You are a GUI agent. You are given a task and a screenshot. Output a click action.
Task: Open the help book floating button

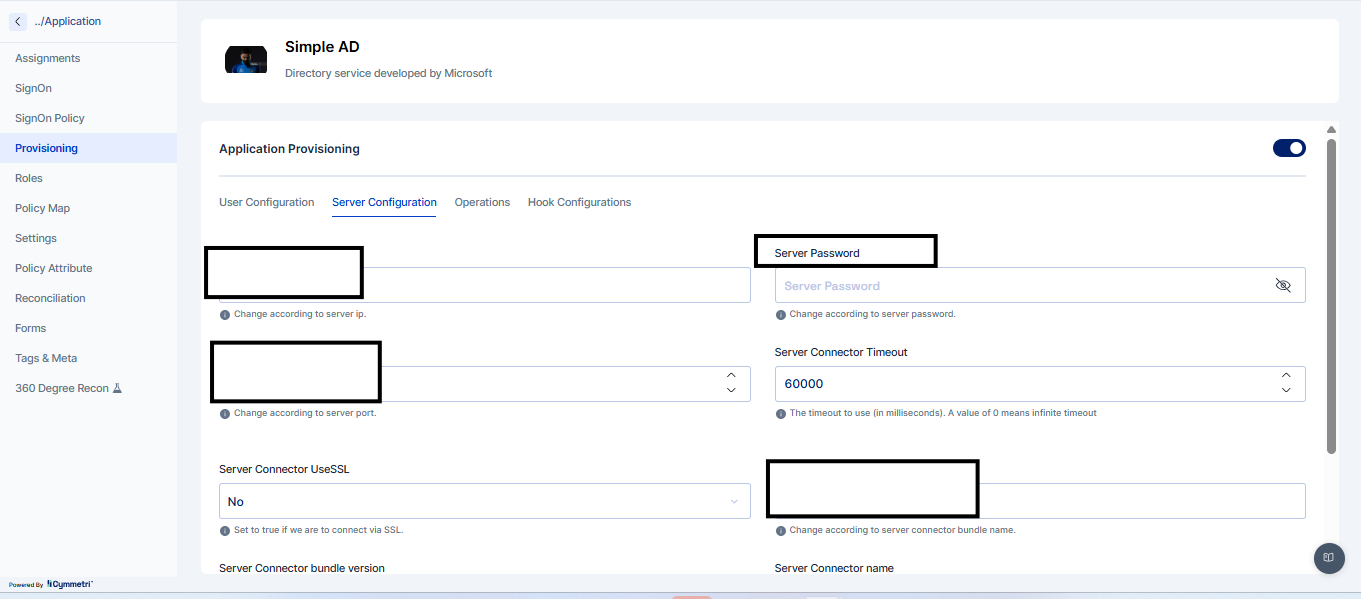[x=1328, y=558]
